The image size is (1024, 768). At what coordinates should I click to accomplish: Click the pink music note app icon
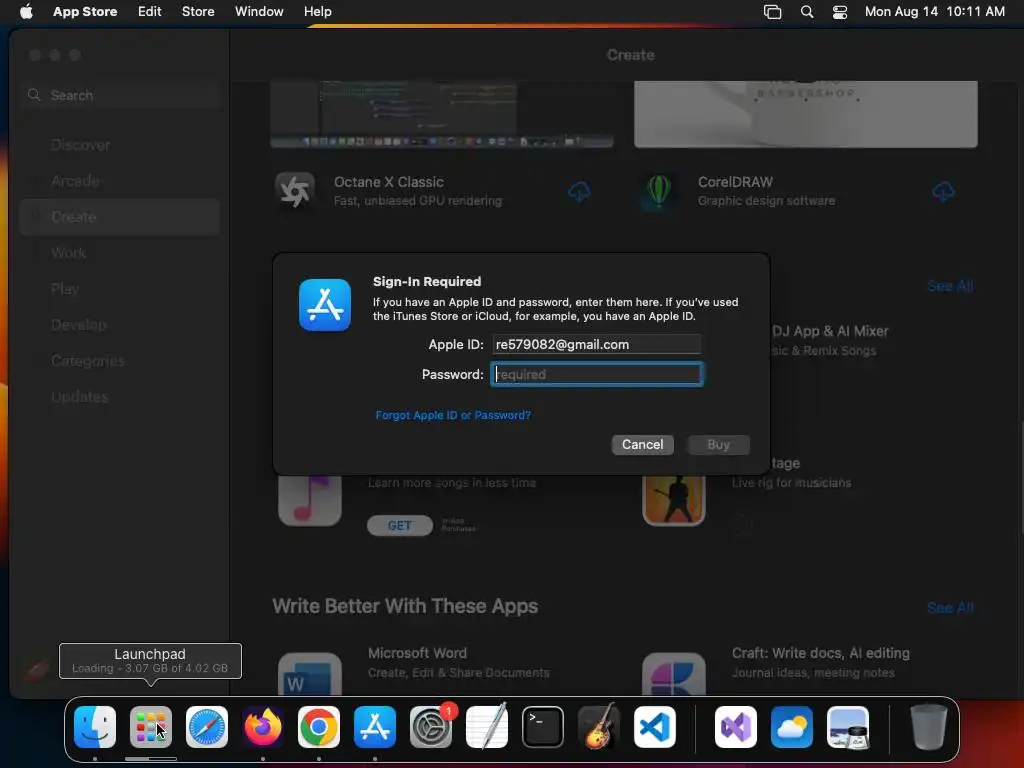pyautogui.click(x=310, y=502)
